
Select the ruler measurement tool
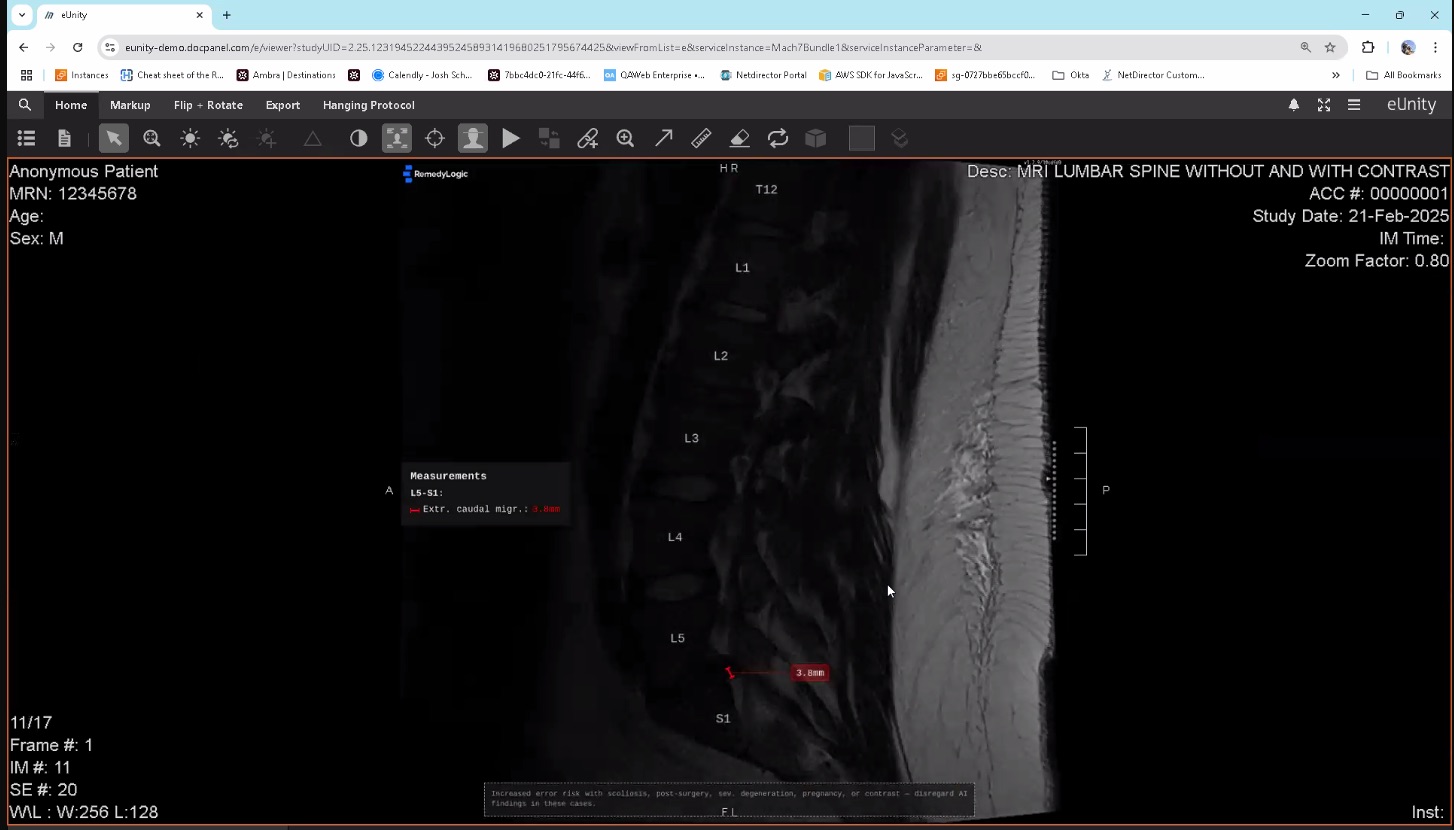click(702, 139)
